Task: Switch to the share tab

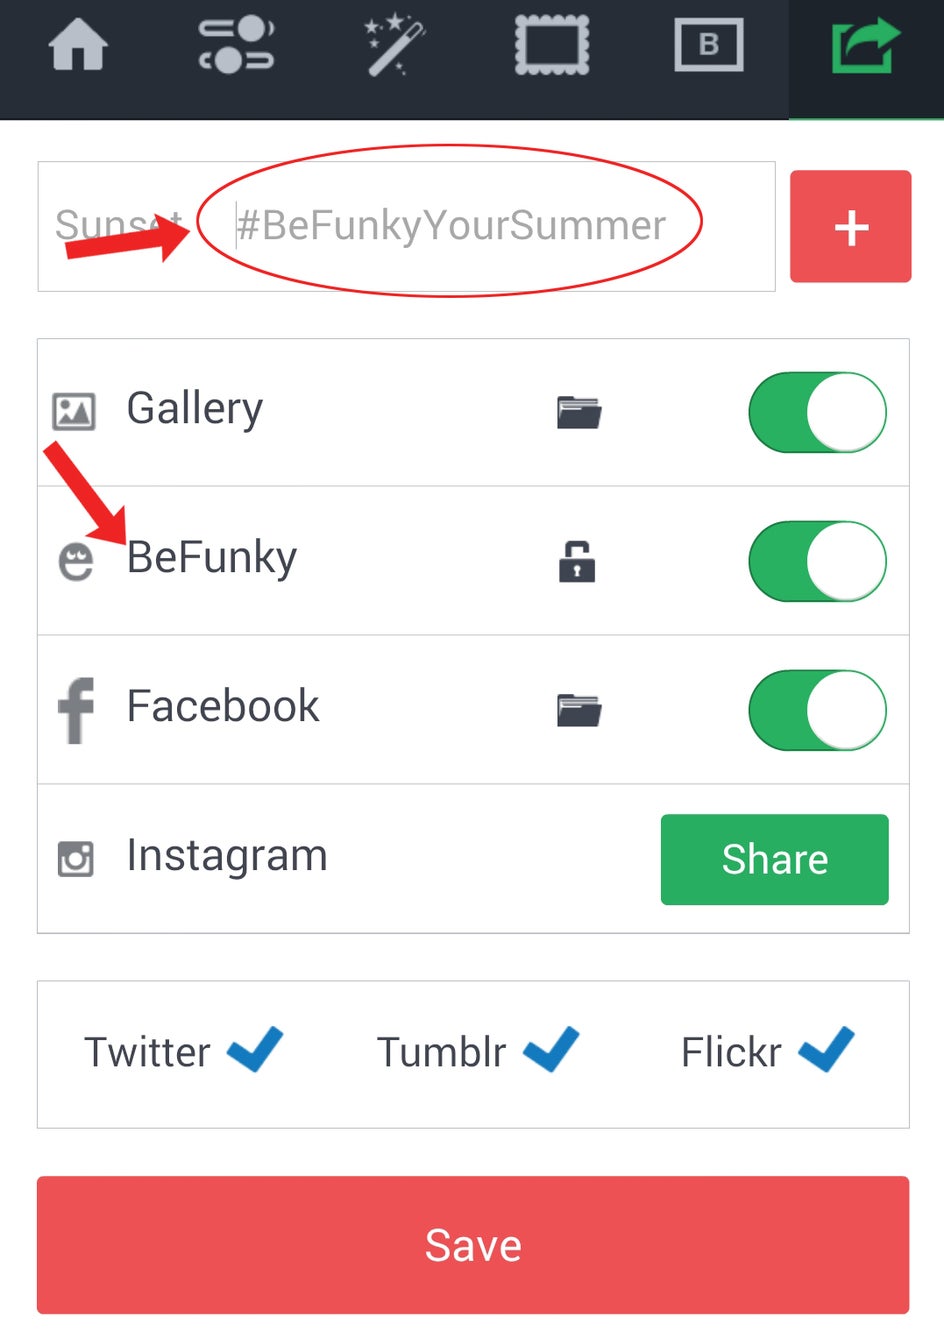Action: tap(865, 46)
